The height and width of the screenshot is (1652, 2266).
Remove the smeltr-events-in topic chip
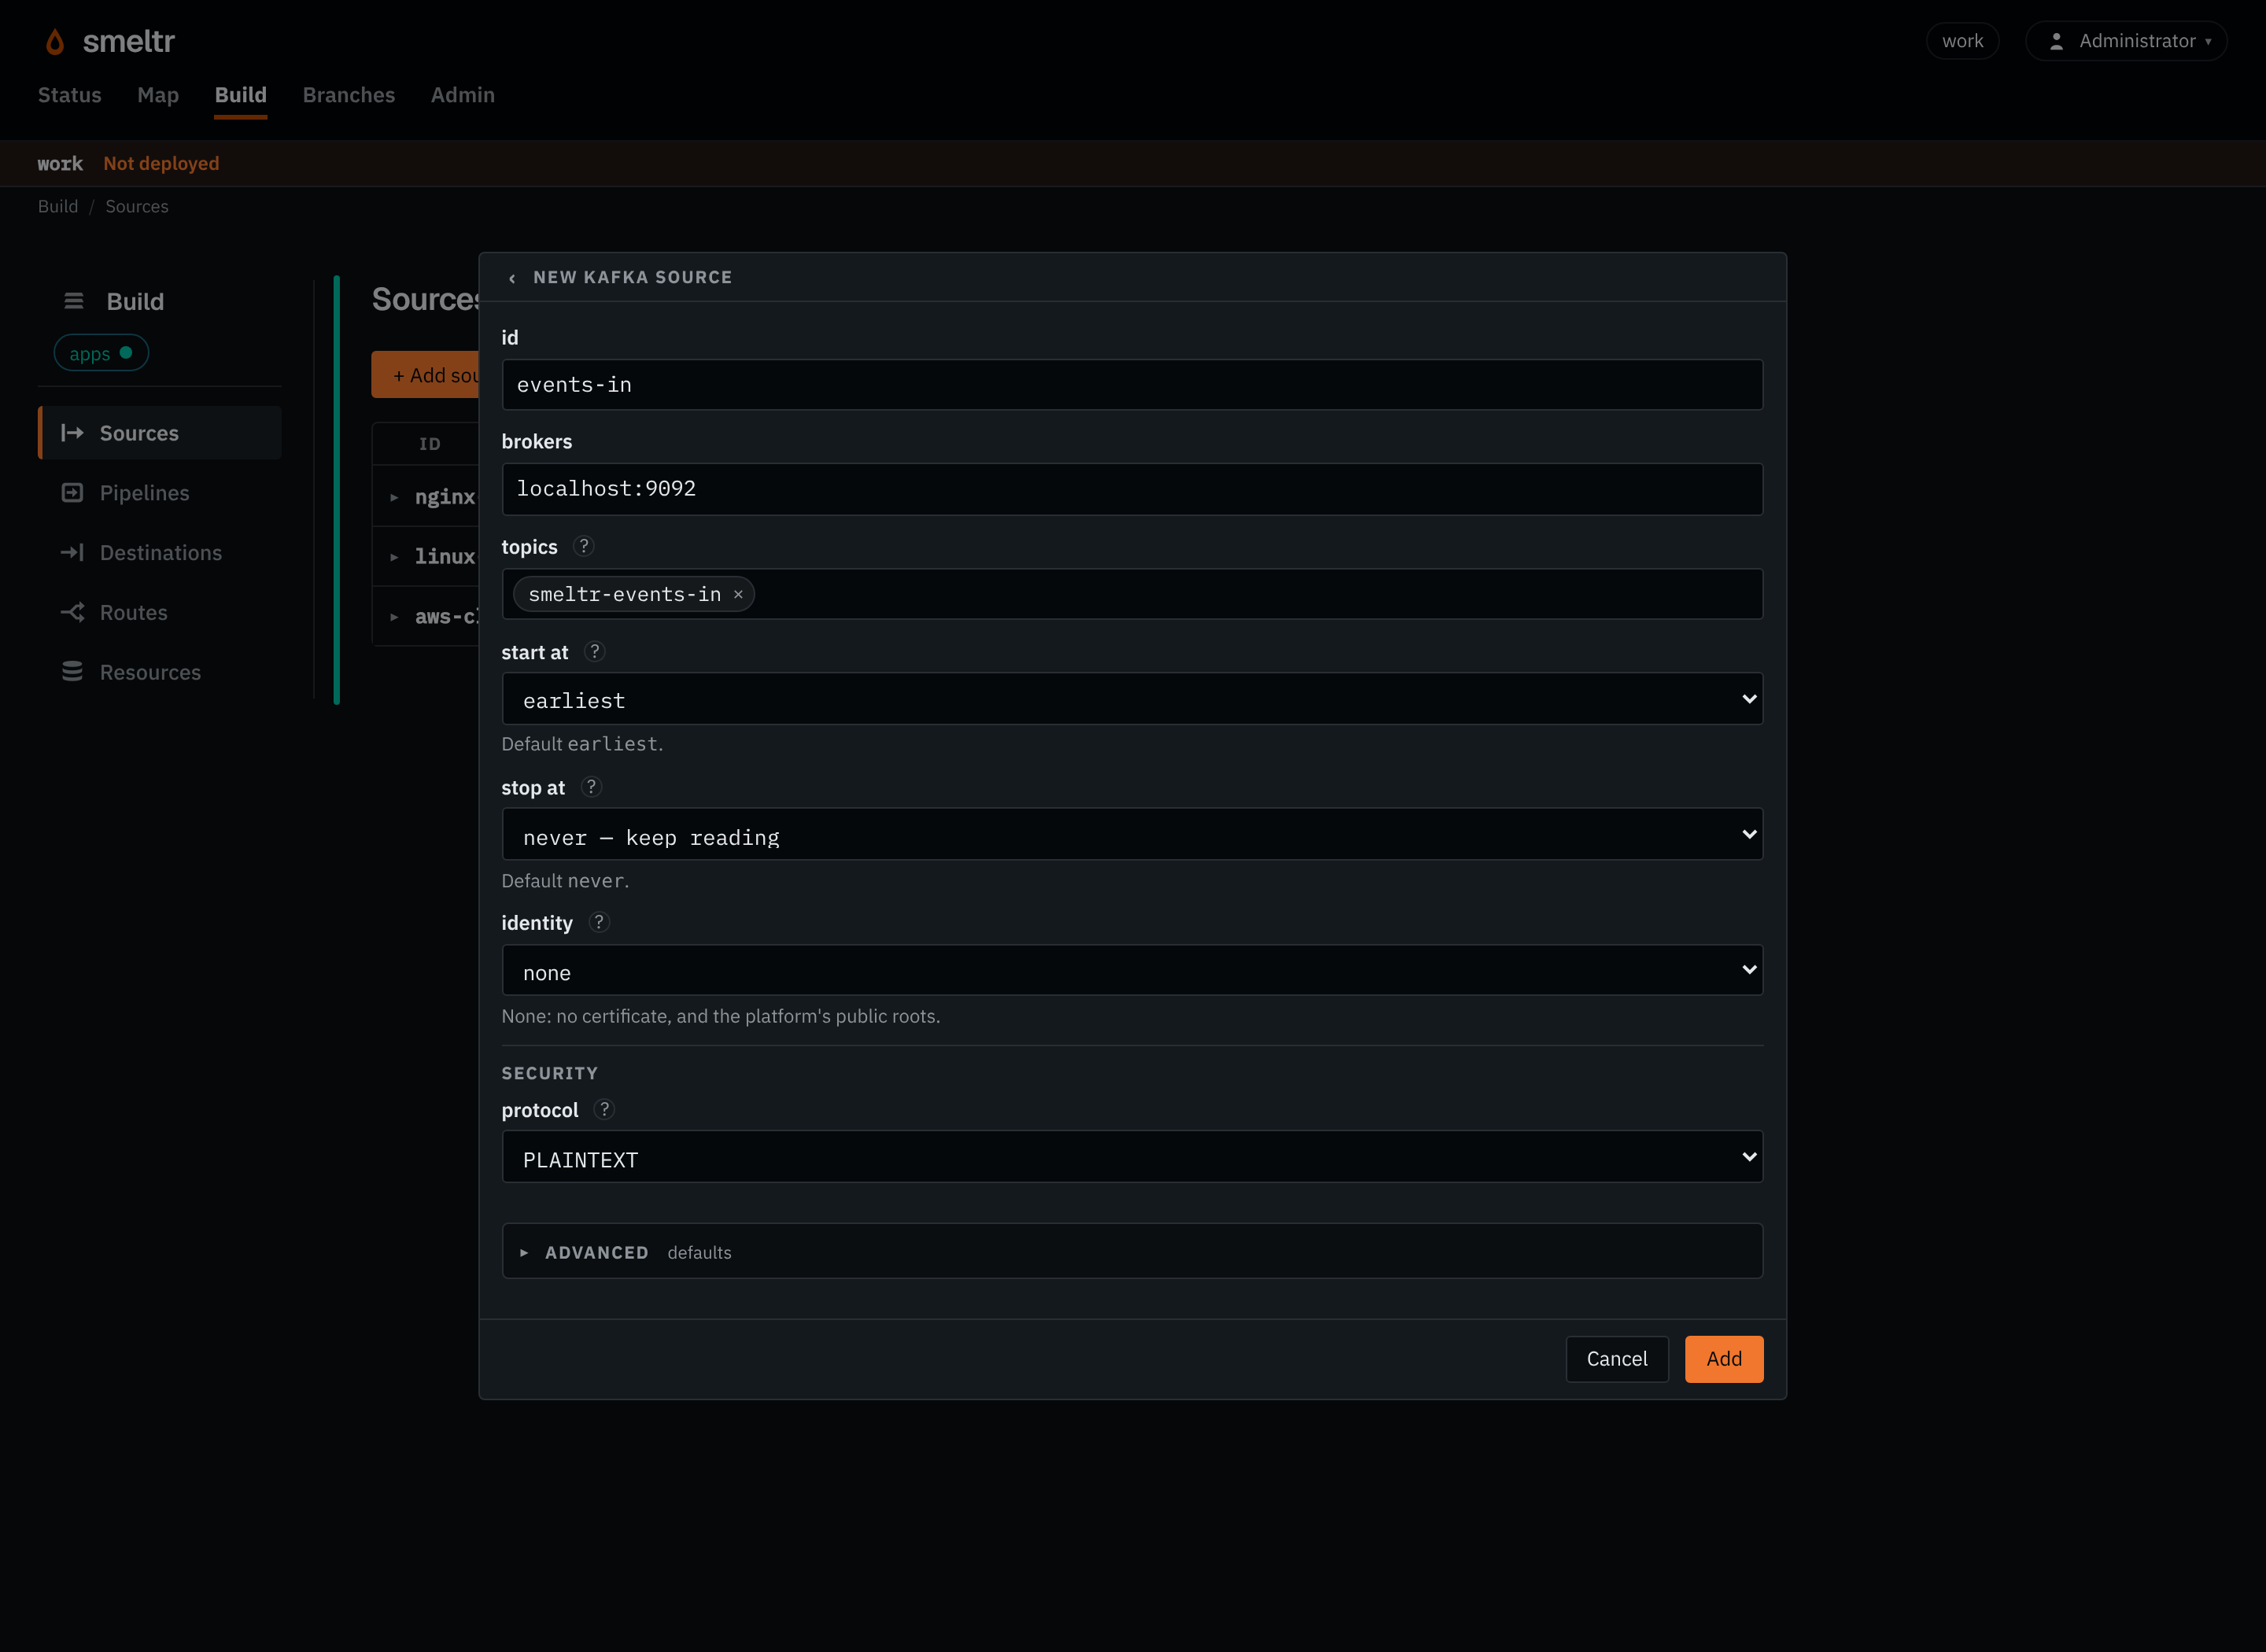pyautogui.click(x=738, y=594)
